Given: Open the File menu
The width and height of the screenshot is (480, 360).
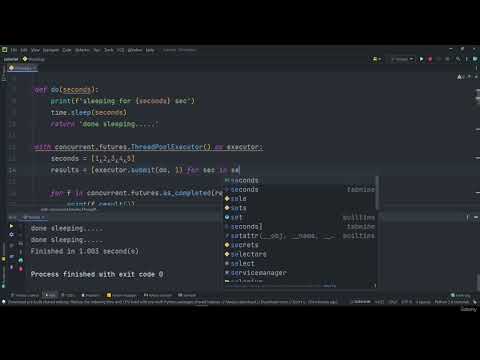Looking at the screenshot, I should tap(14, 50).
